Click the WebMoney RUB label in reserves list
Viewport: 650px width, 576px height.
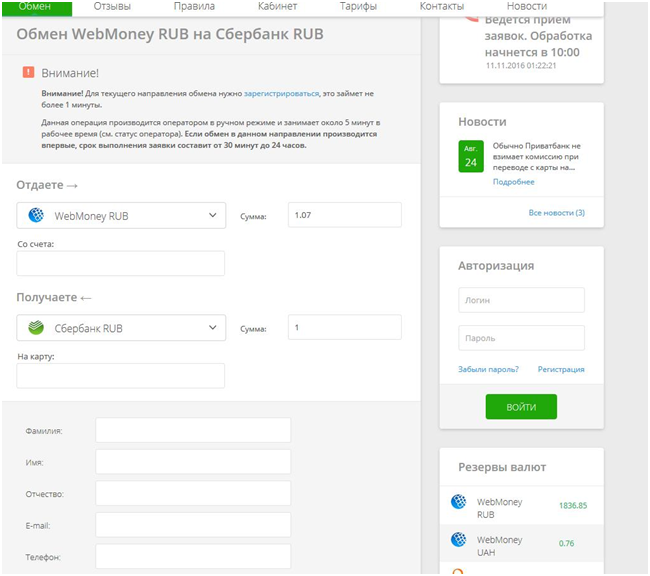pos(500,508)
